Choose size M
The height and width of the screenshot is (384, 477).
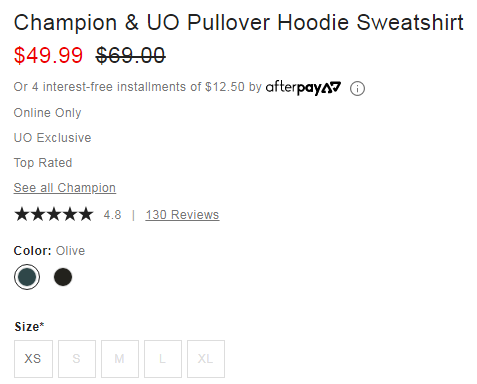[120, 359]
